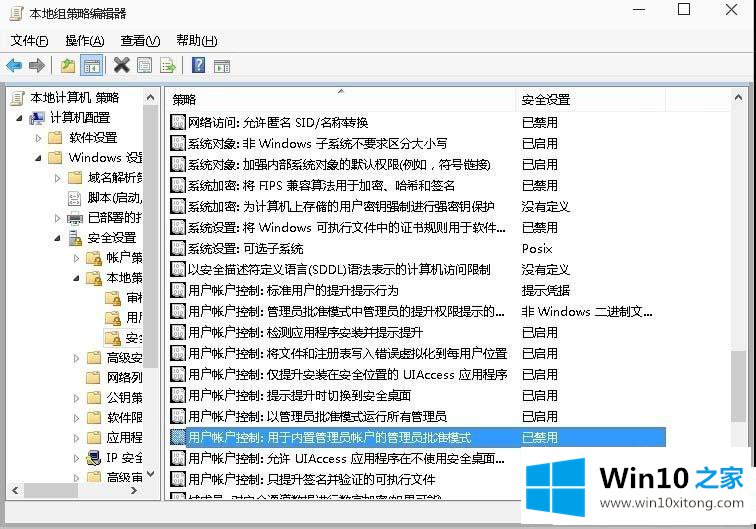This screenshot has height=529, width=756.
Task: Click the Export list toolbar icon
Action: [x=168, y=65]
